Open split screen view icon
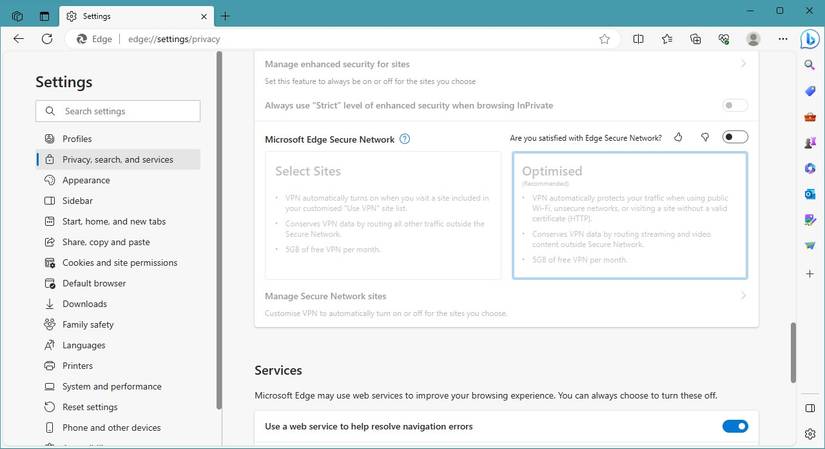 coord(638,39)
